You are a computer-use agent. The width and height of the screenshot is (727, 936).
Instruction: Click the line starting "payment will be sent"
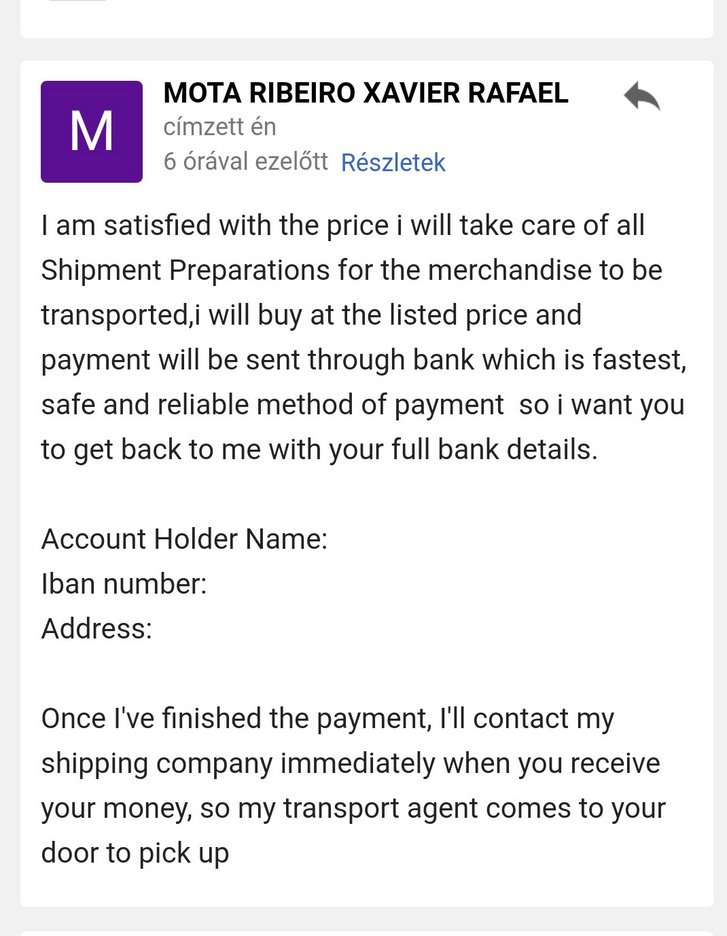(x=363, y=360)
